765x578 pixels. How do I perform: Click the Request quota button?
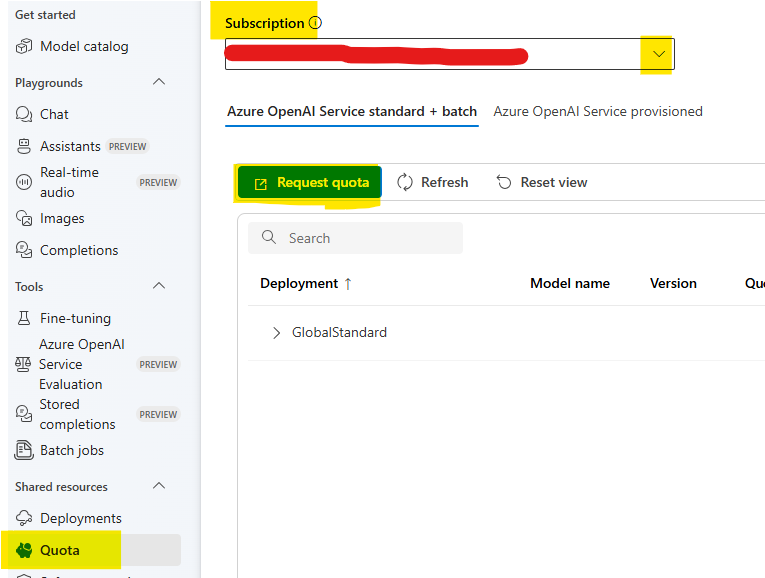[309, 182]
